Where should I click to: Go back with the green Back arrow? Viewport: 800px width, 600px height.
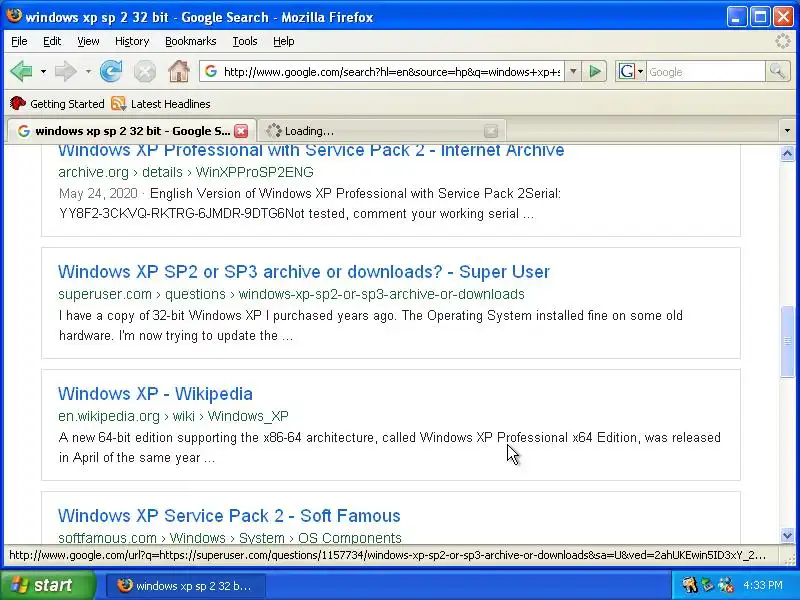tap(21, 71)
